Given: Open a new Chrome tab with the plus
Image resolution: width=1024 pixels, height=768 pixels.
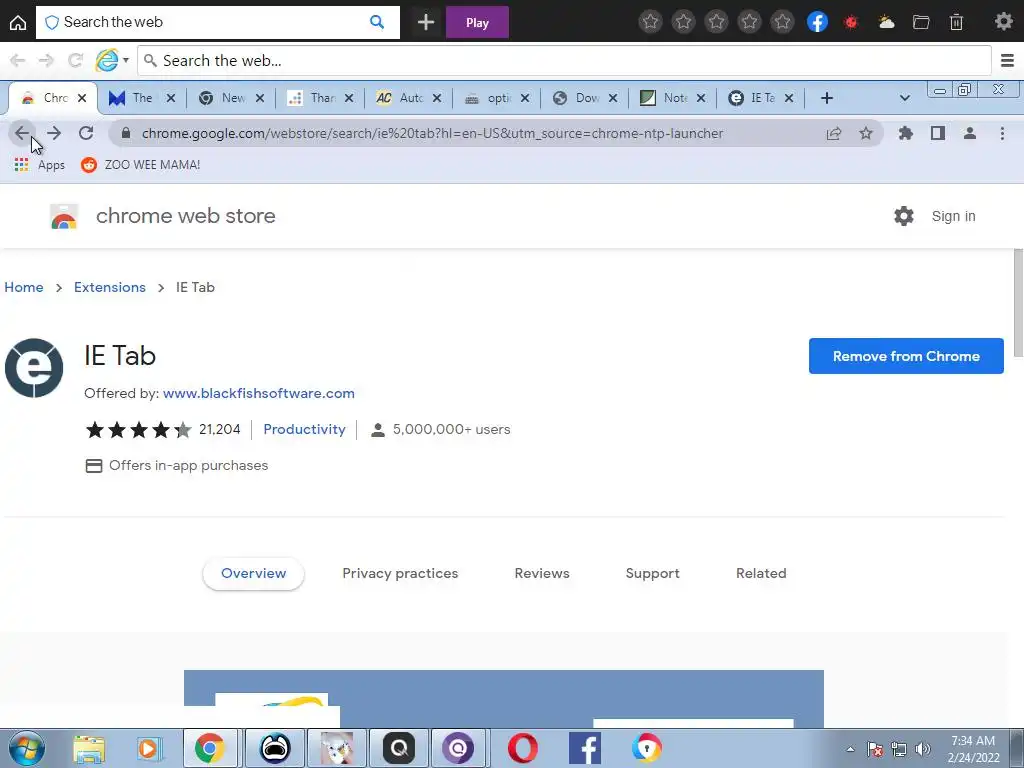Looking at the screenshot, I should coord(827,98).
